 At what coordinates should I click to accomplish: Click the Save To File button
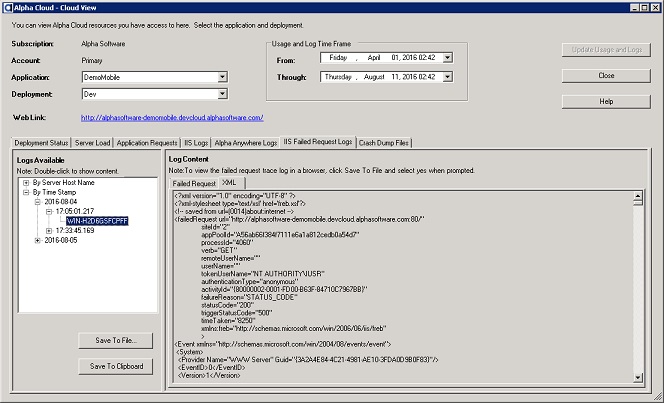pos(116,340)
